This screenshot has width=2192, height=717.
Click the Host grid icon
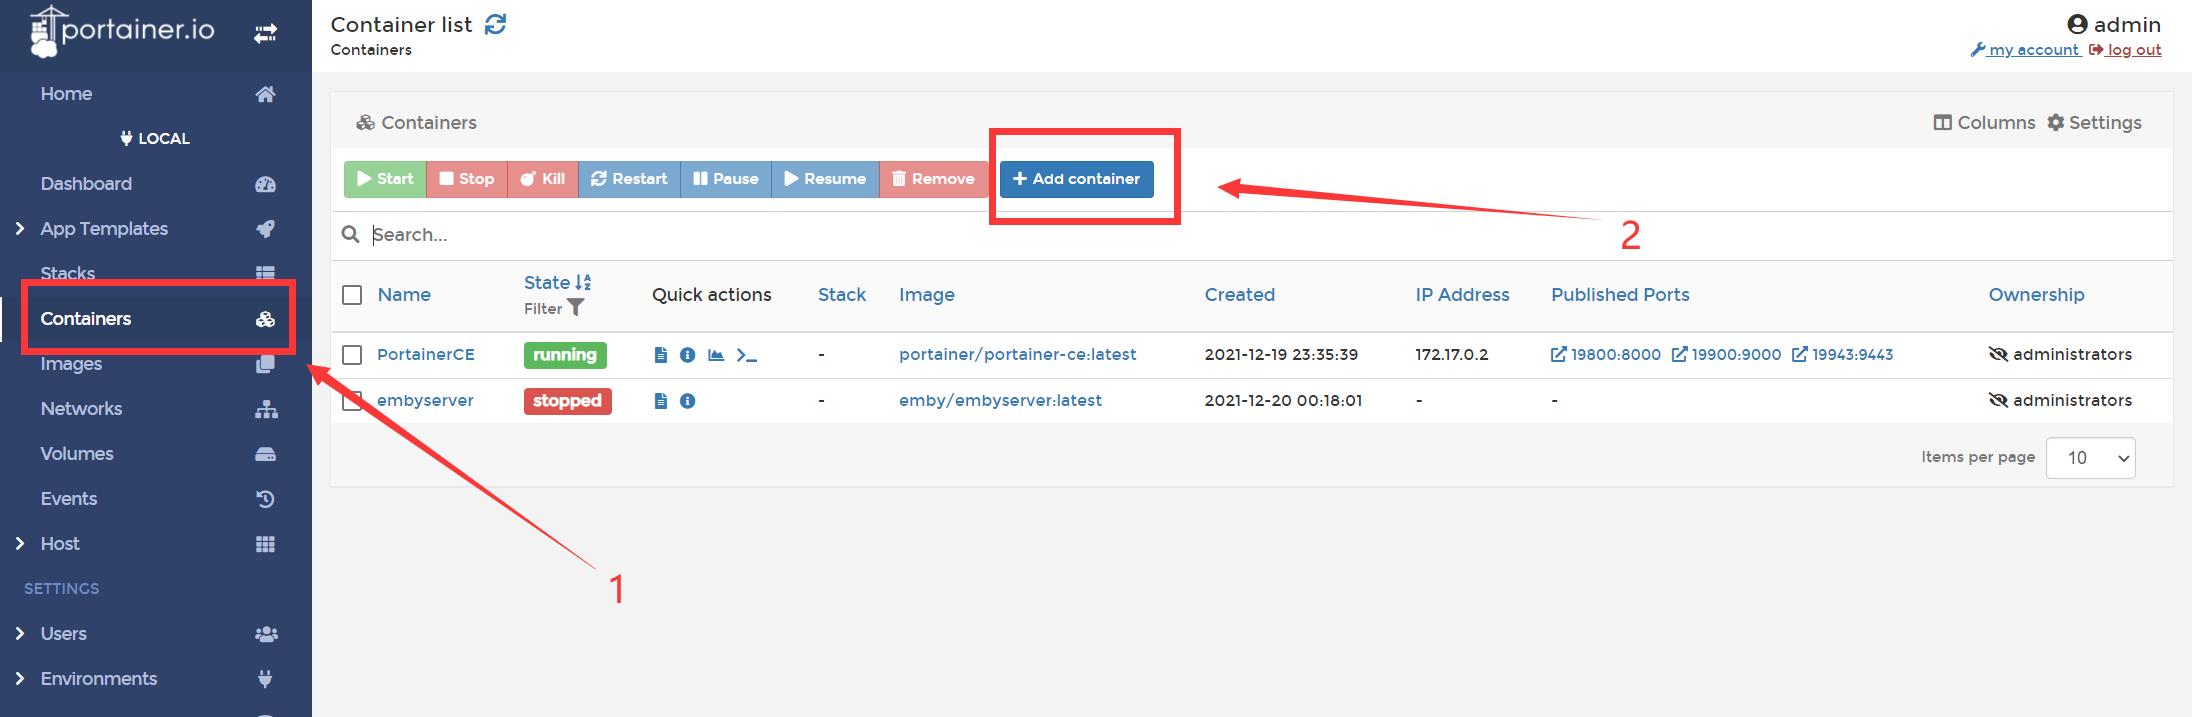click(265, 544)
